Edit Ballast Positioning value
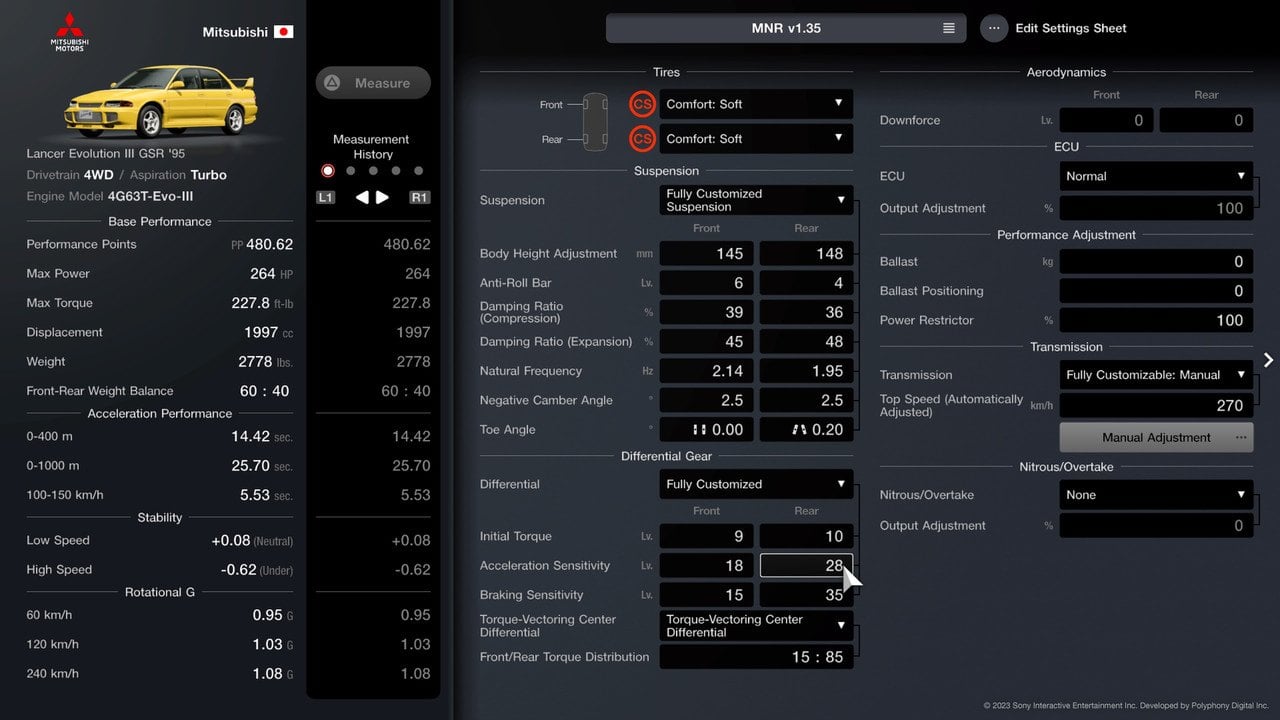This screenshot has height=720, width=1280. tap(1156, 291)
